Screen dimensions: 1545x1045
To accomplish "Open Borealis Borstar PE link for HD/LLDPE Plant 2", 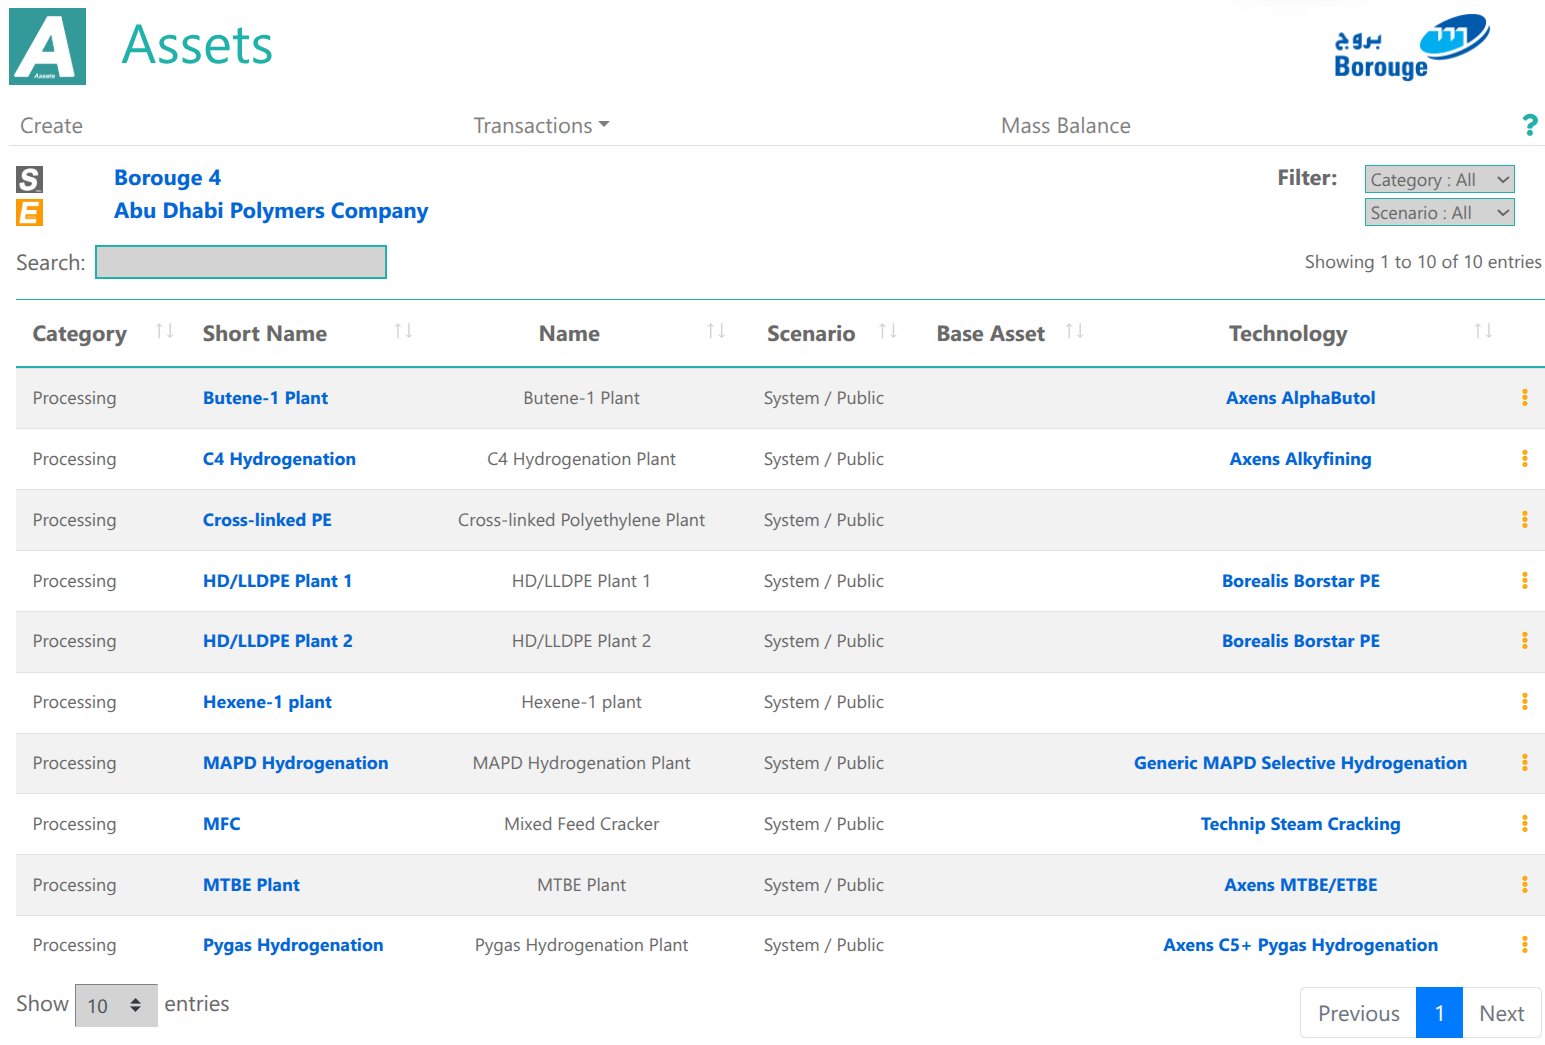I will (1300, 641).
